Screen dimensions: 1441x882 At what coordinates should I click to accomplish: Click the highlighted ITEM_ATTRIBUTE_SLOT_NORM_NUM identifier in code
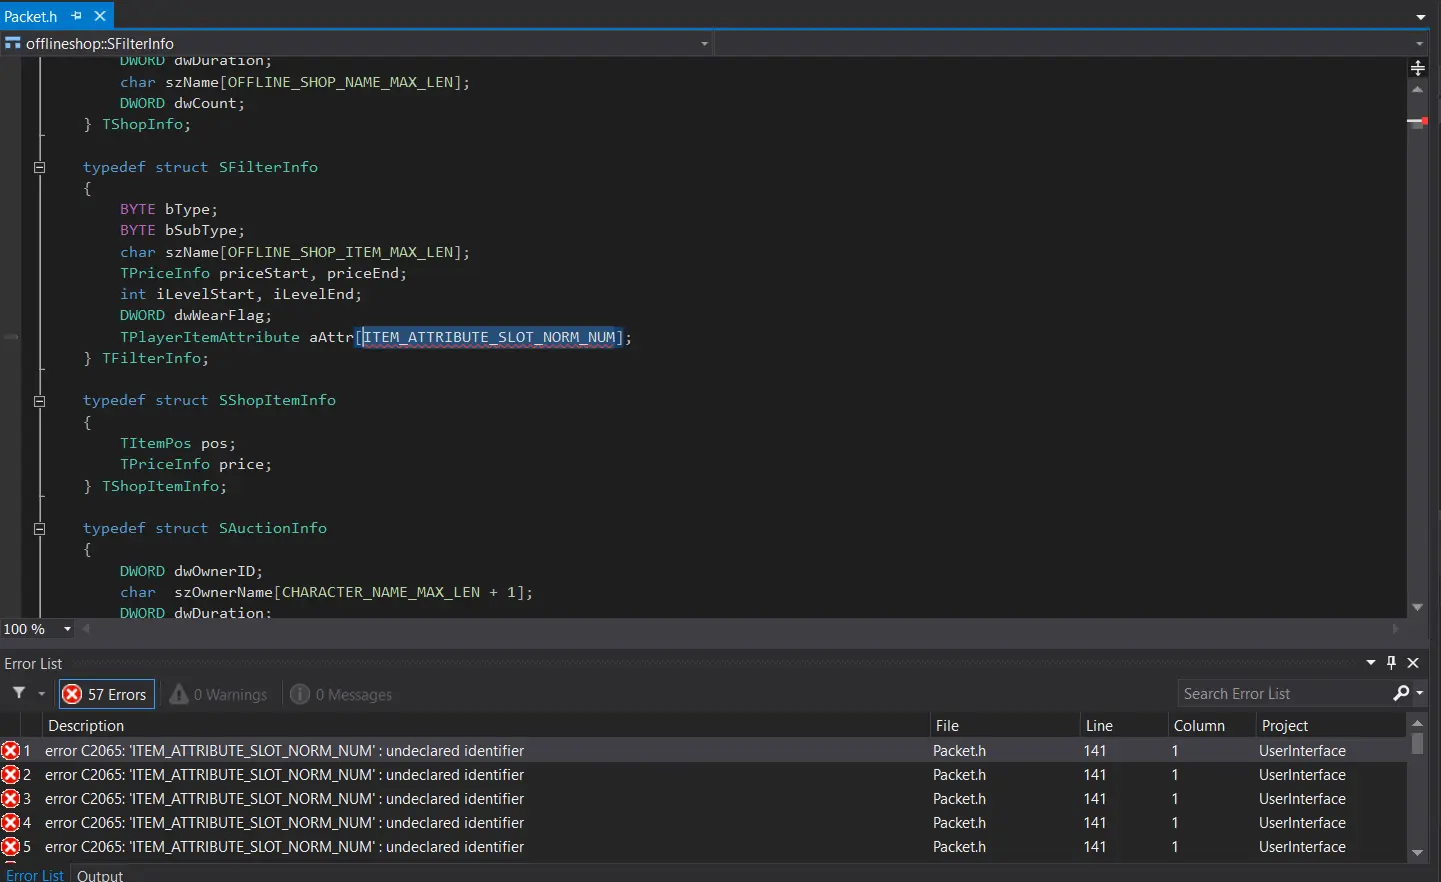(491, 337)
